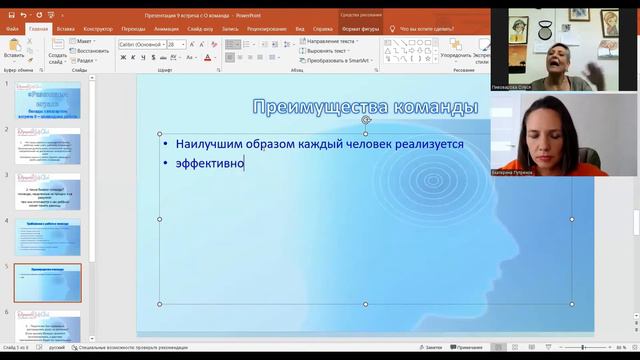Open Преобразовать в SmartArt dropdown
The width and height of the screenshot is (640, 360).
click(x=337, y=60)
